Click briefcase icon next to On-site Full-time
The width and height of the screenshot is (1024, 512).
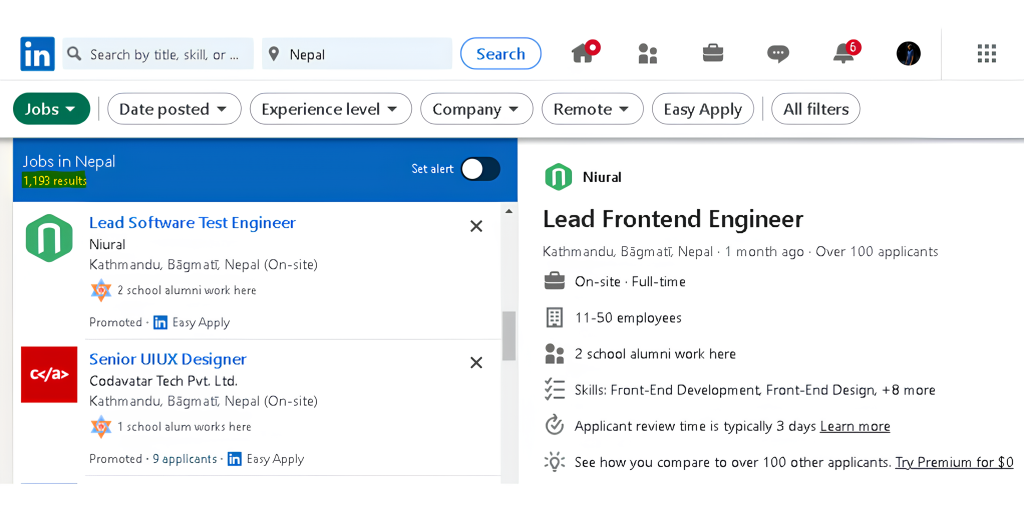pyautogui.click(x=554, y=281)
